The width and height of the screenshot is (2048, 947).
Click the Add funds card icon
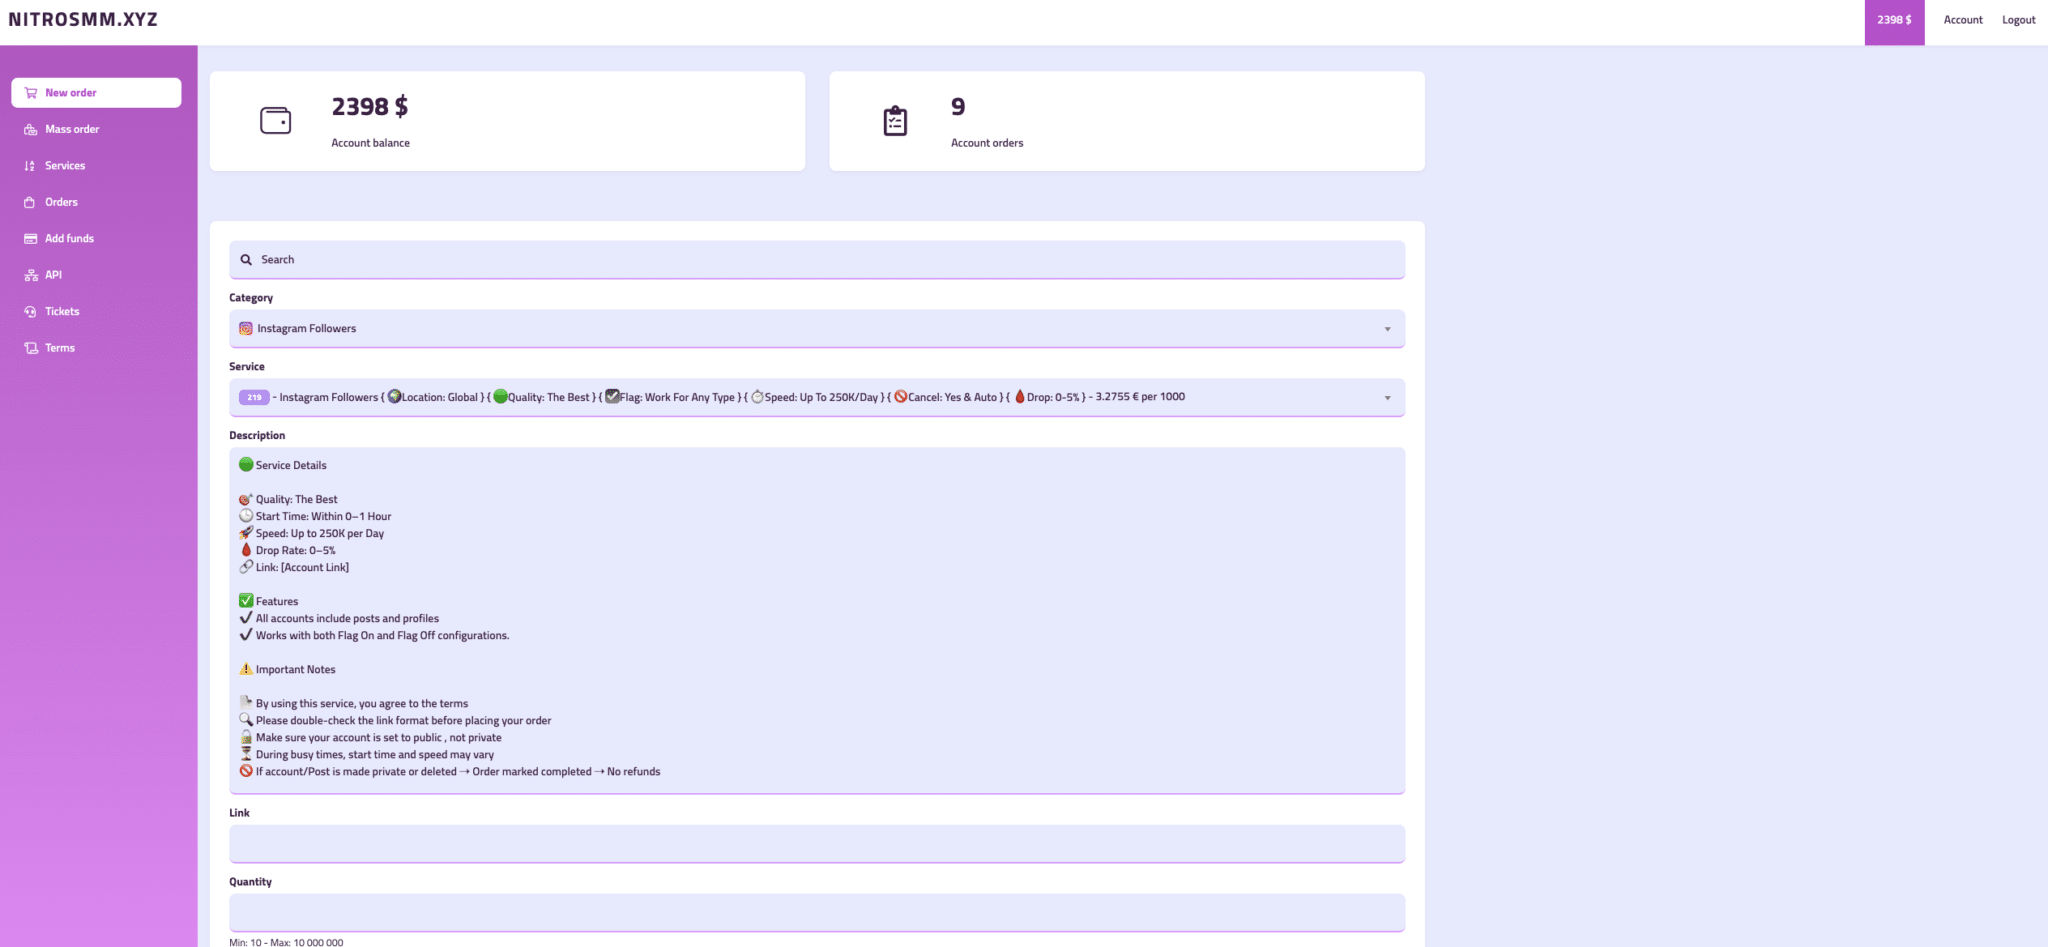[x=31, y=239]
